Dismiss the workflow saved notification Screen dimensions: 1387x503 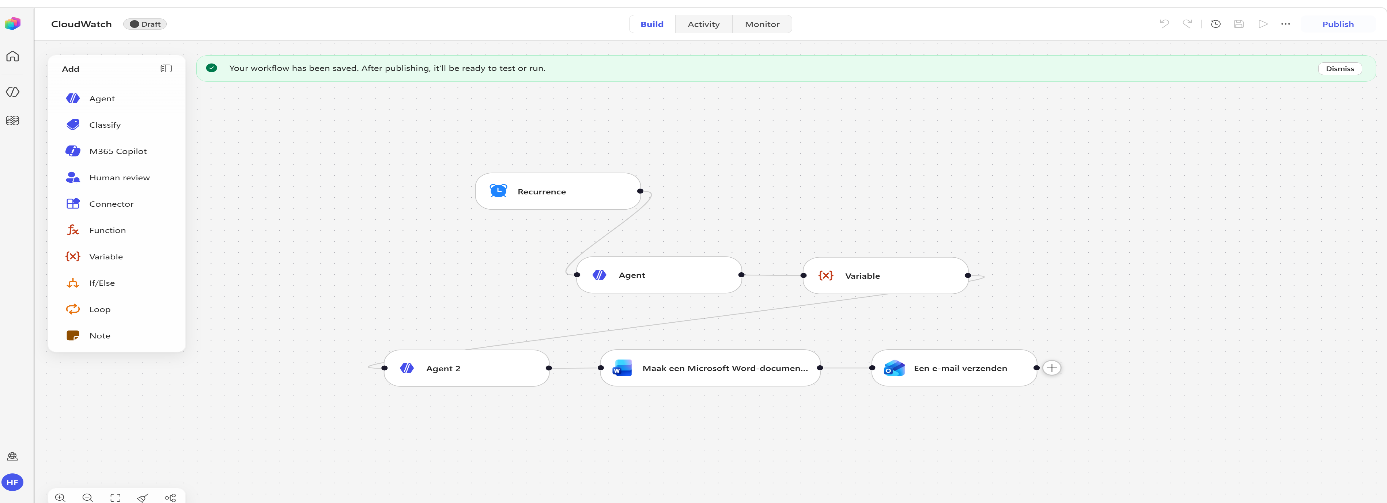click(x=1340, y=68)
